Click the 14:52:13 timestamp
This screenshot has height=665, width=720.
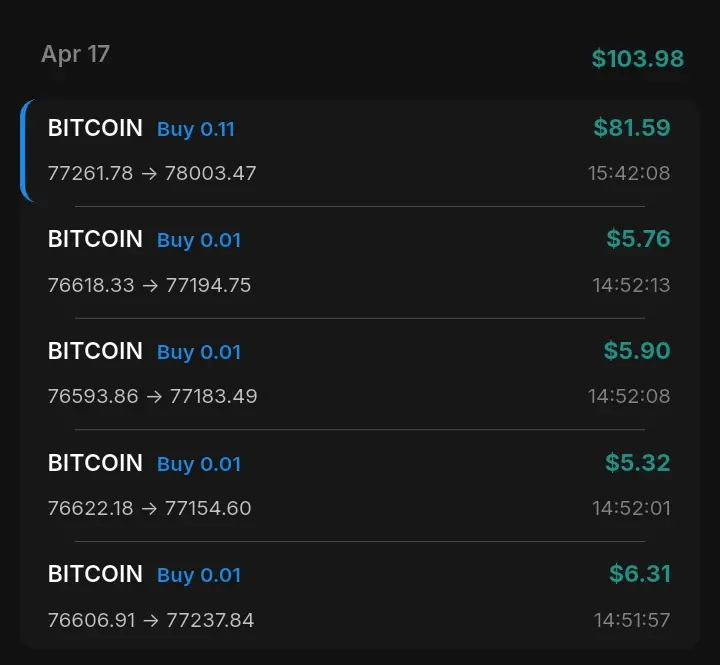[631, 285]
